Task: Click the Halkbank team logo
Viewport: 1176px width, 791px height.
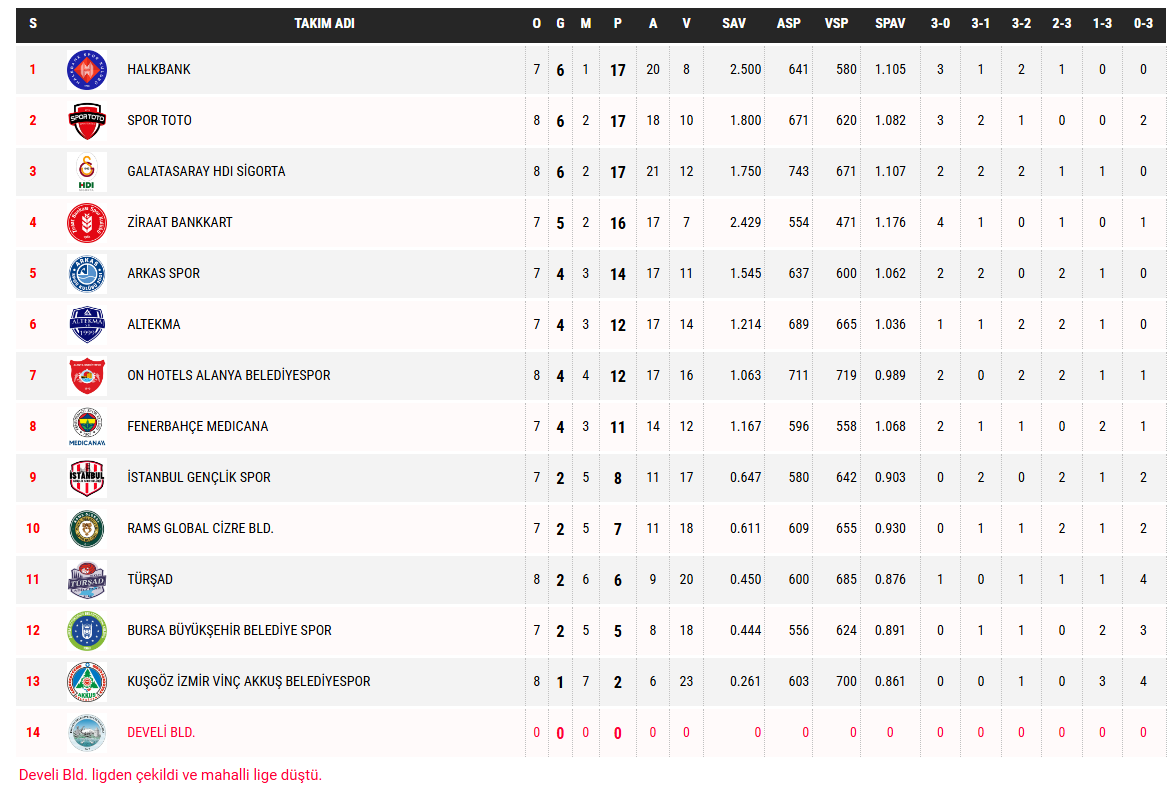Action: click(86, 70)
